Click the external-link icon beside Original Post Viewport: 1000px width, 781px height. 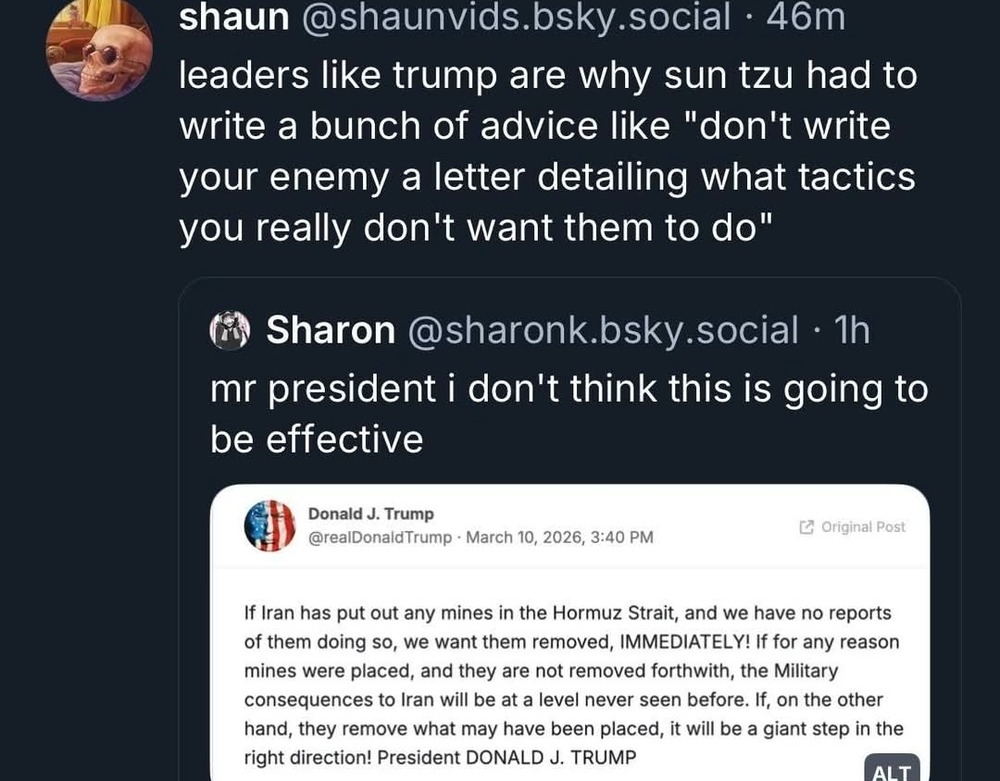(806, 527)
